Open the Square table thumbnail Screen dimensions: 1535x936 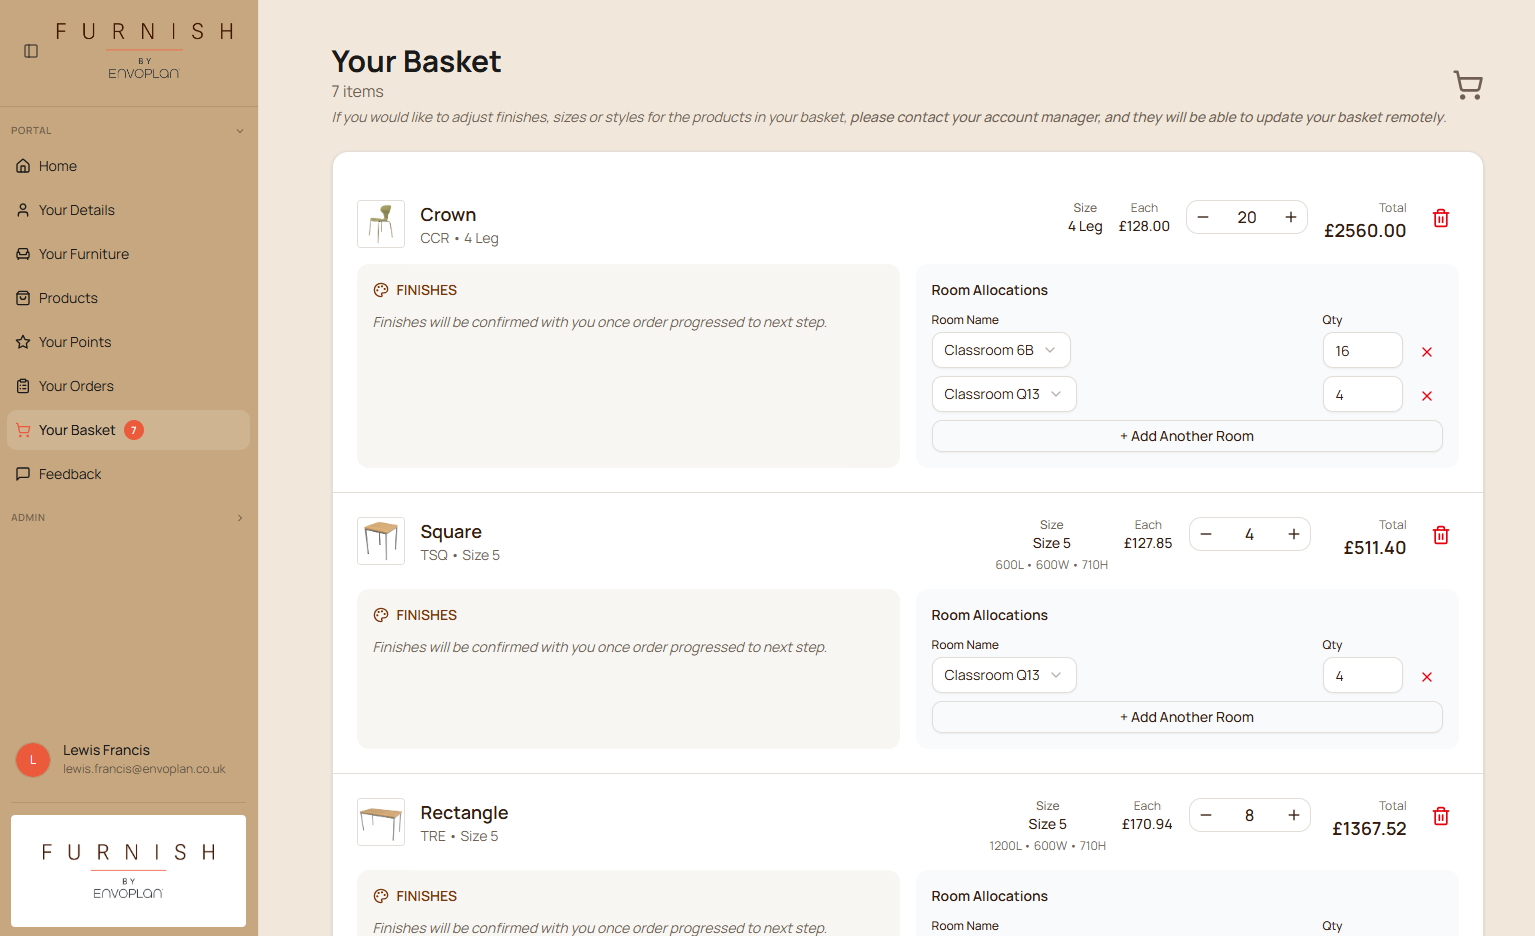tap(381, 541)
